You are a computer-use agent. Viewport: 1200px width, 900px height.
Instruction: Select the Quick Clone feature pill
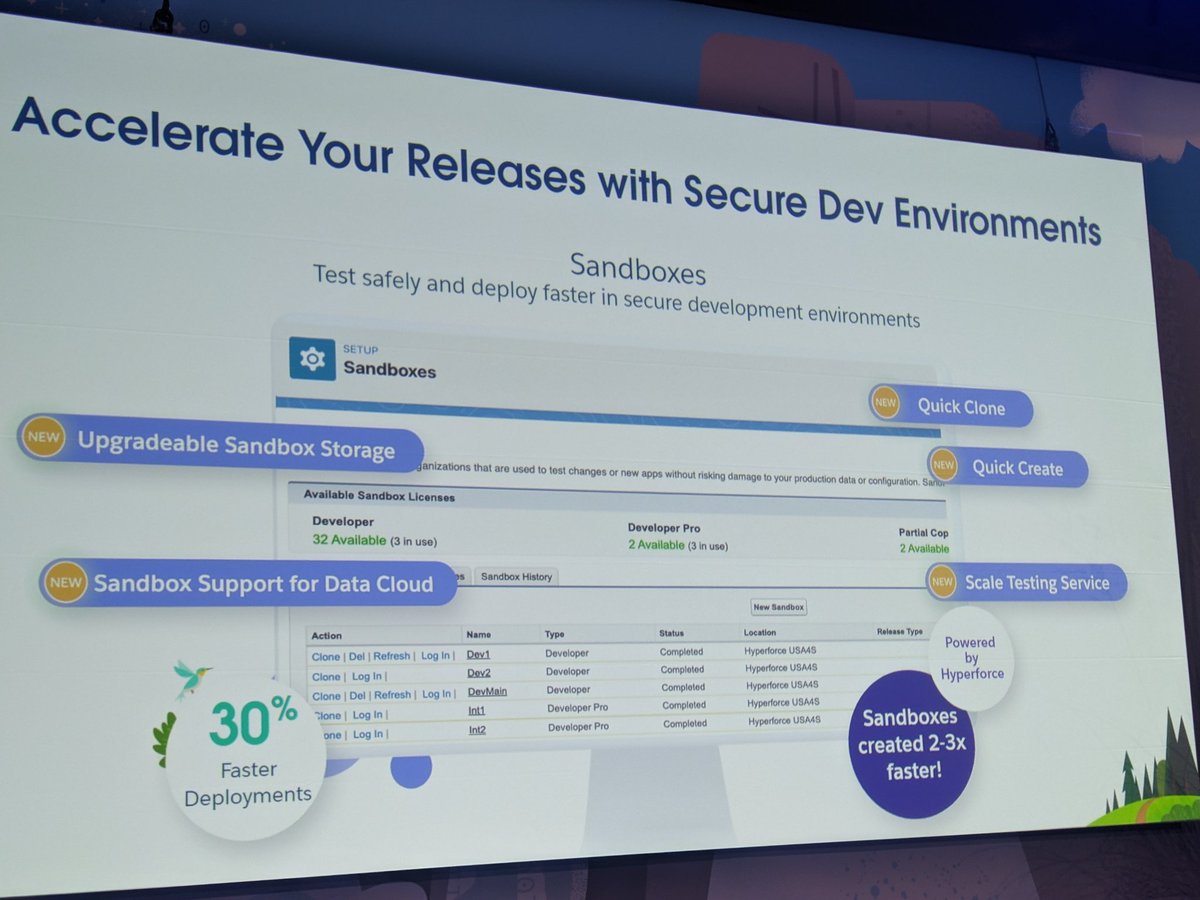[x=950, y=405]
